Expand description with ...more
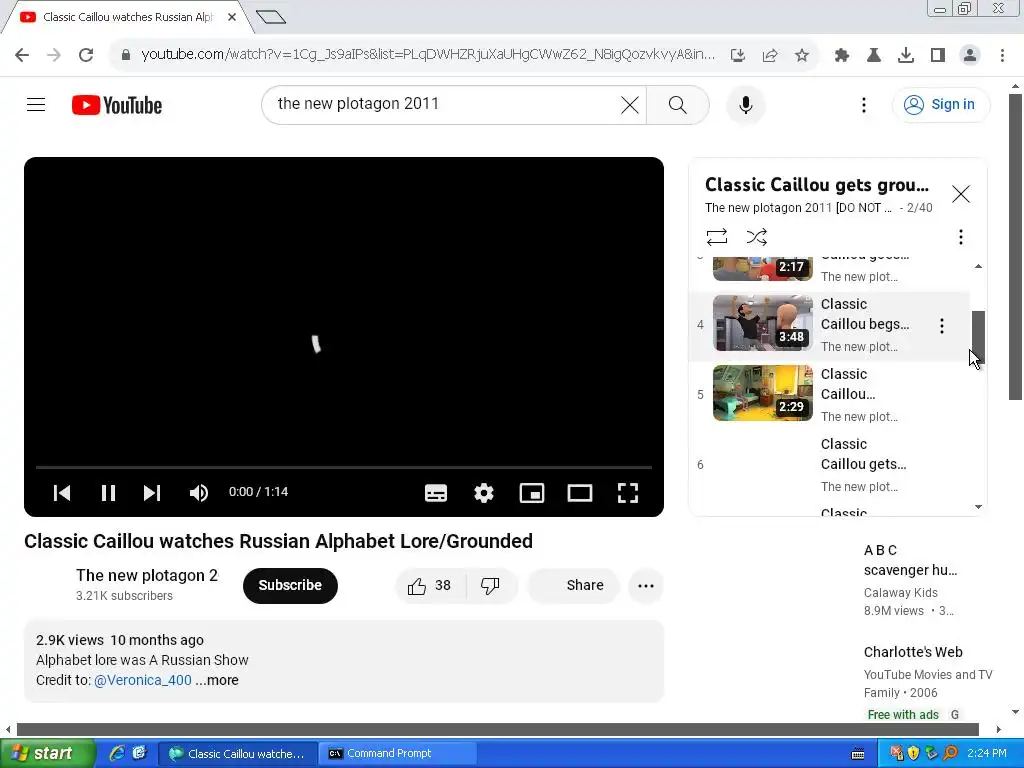1024x768 pixels. point(217,680)
